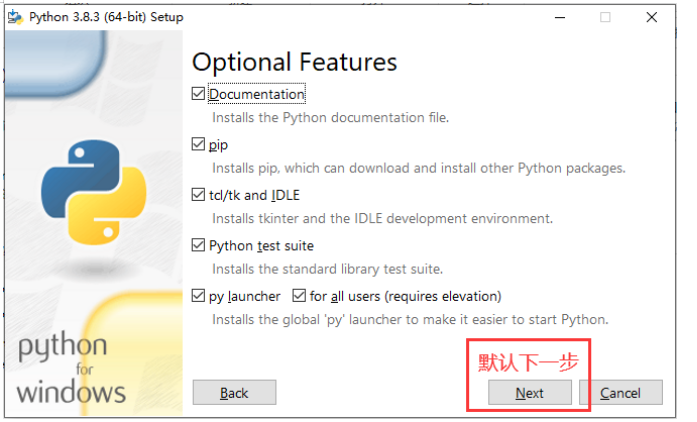This screenshot has width=697, height=422.
Task: Uncheck the Python test suite option
Action: [198, 245]
